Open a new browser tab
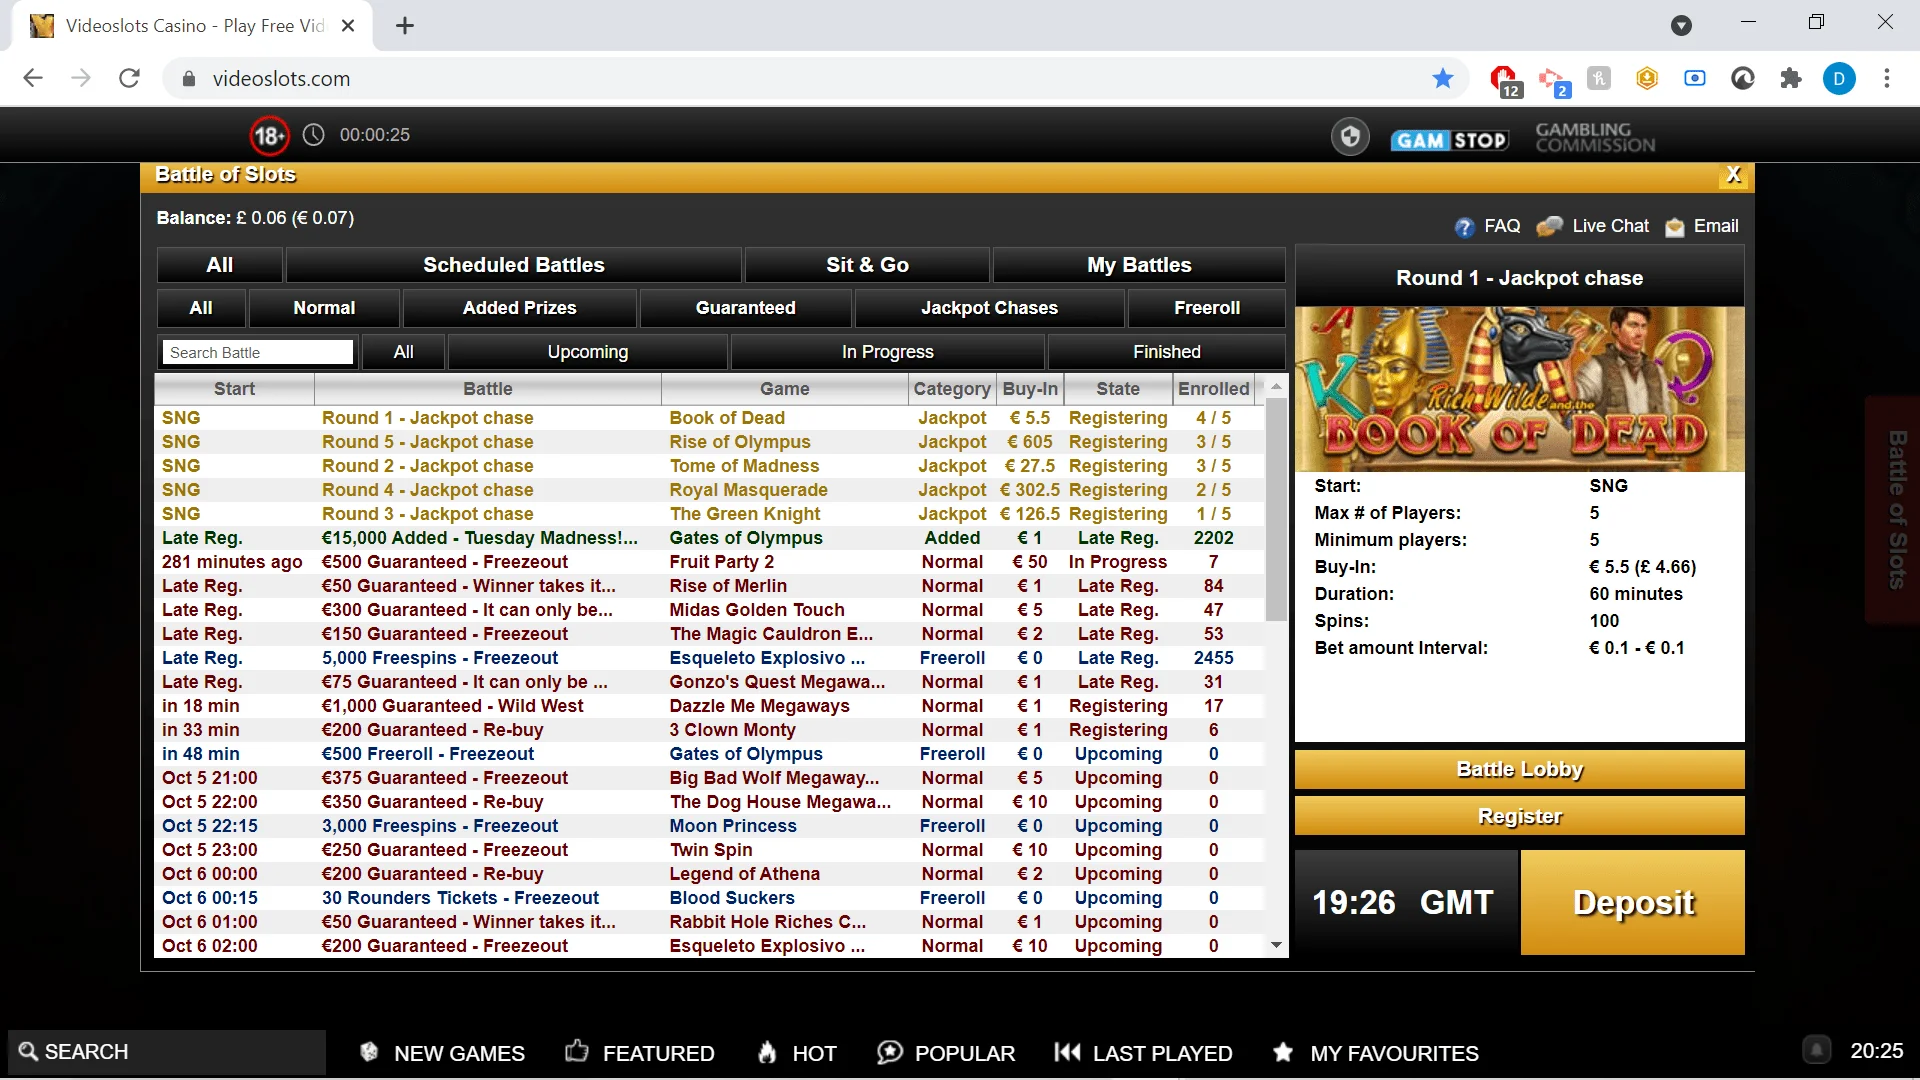The width and height of the screenshot is (1920, 1080). 405,26
